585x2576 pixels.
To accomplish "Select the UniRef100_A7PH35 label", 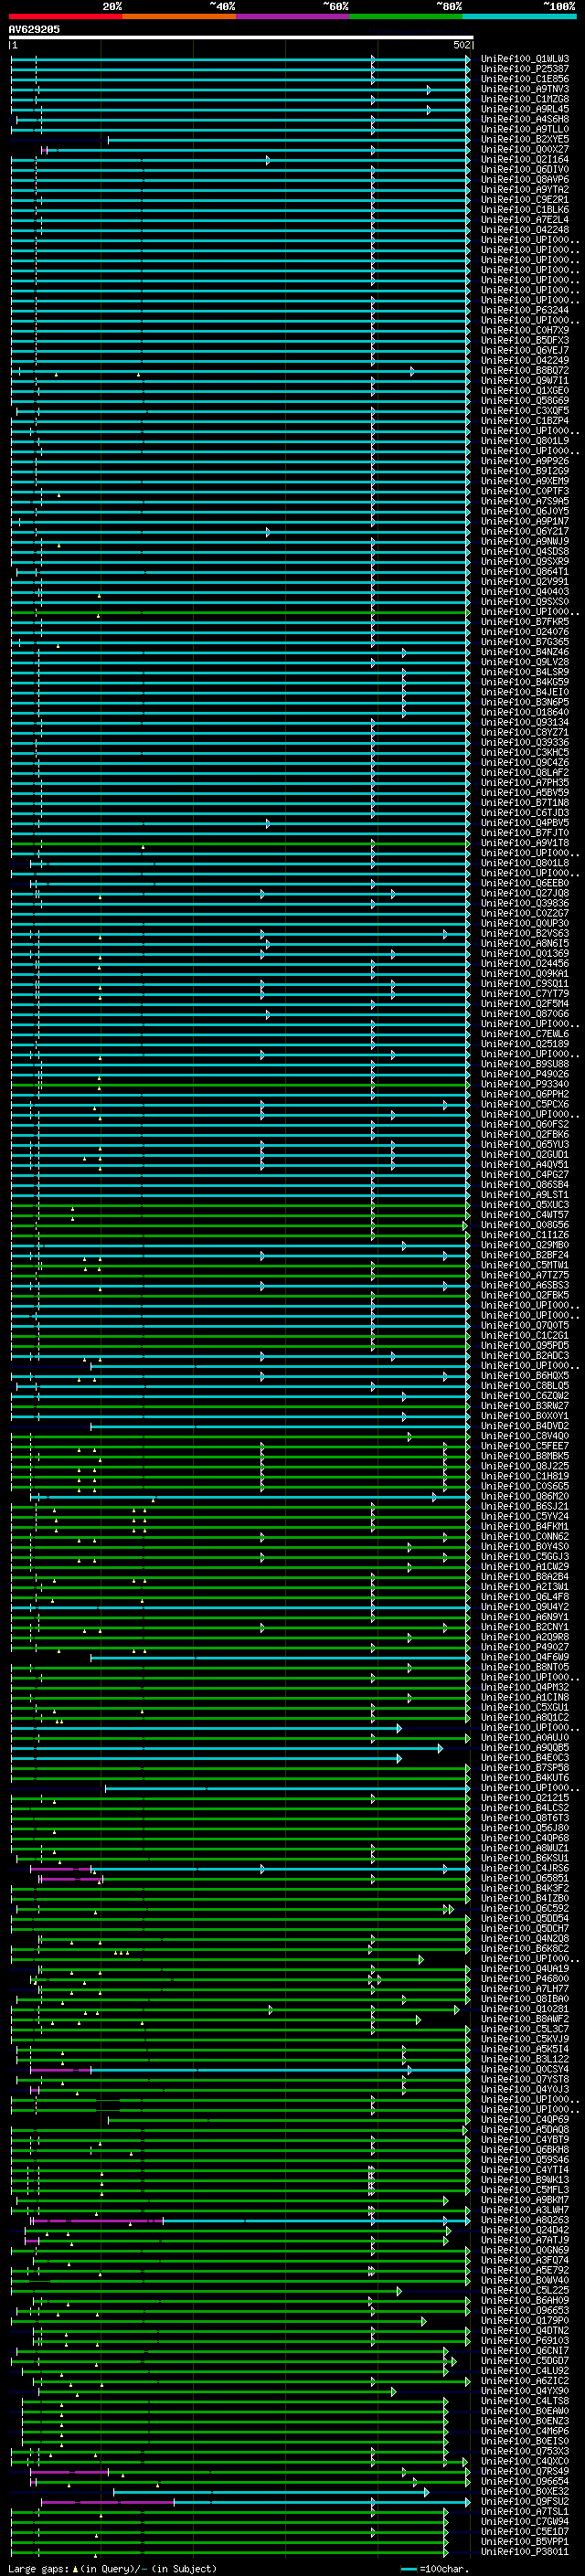I will [525, 783].
